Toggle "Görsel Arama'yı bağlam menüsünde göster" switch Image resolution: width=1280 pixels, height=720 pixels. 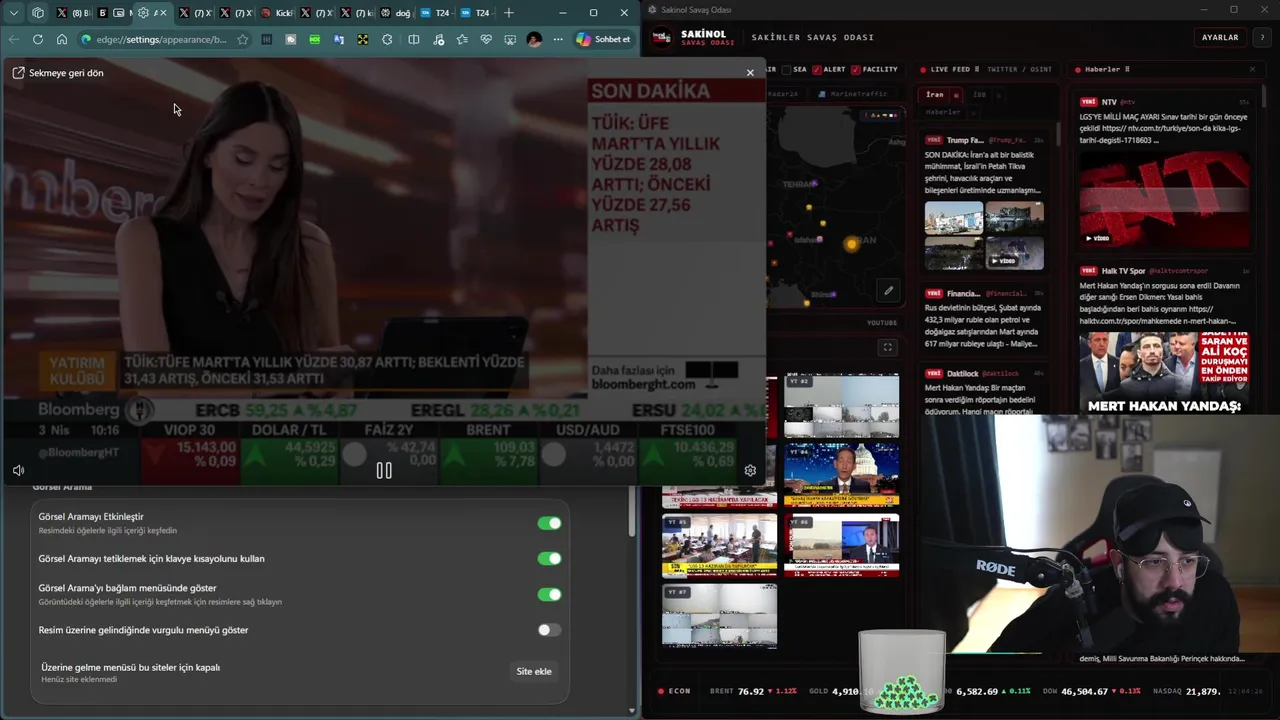click(x=549, y=594)
